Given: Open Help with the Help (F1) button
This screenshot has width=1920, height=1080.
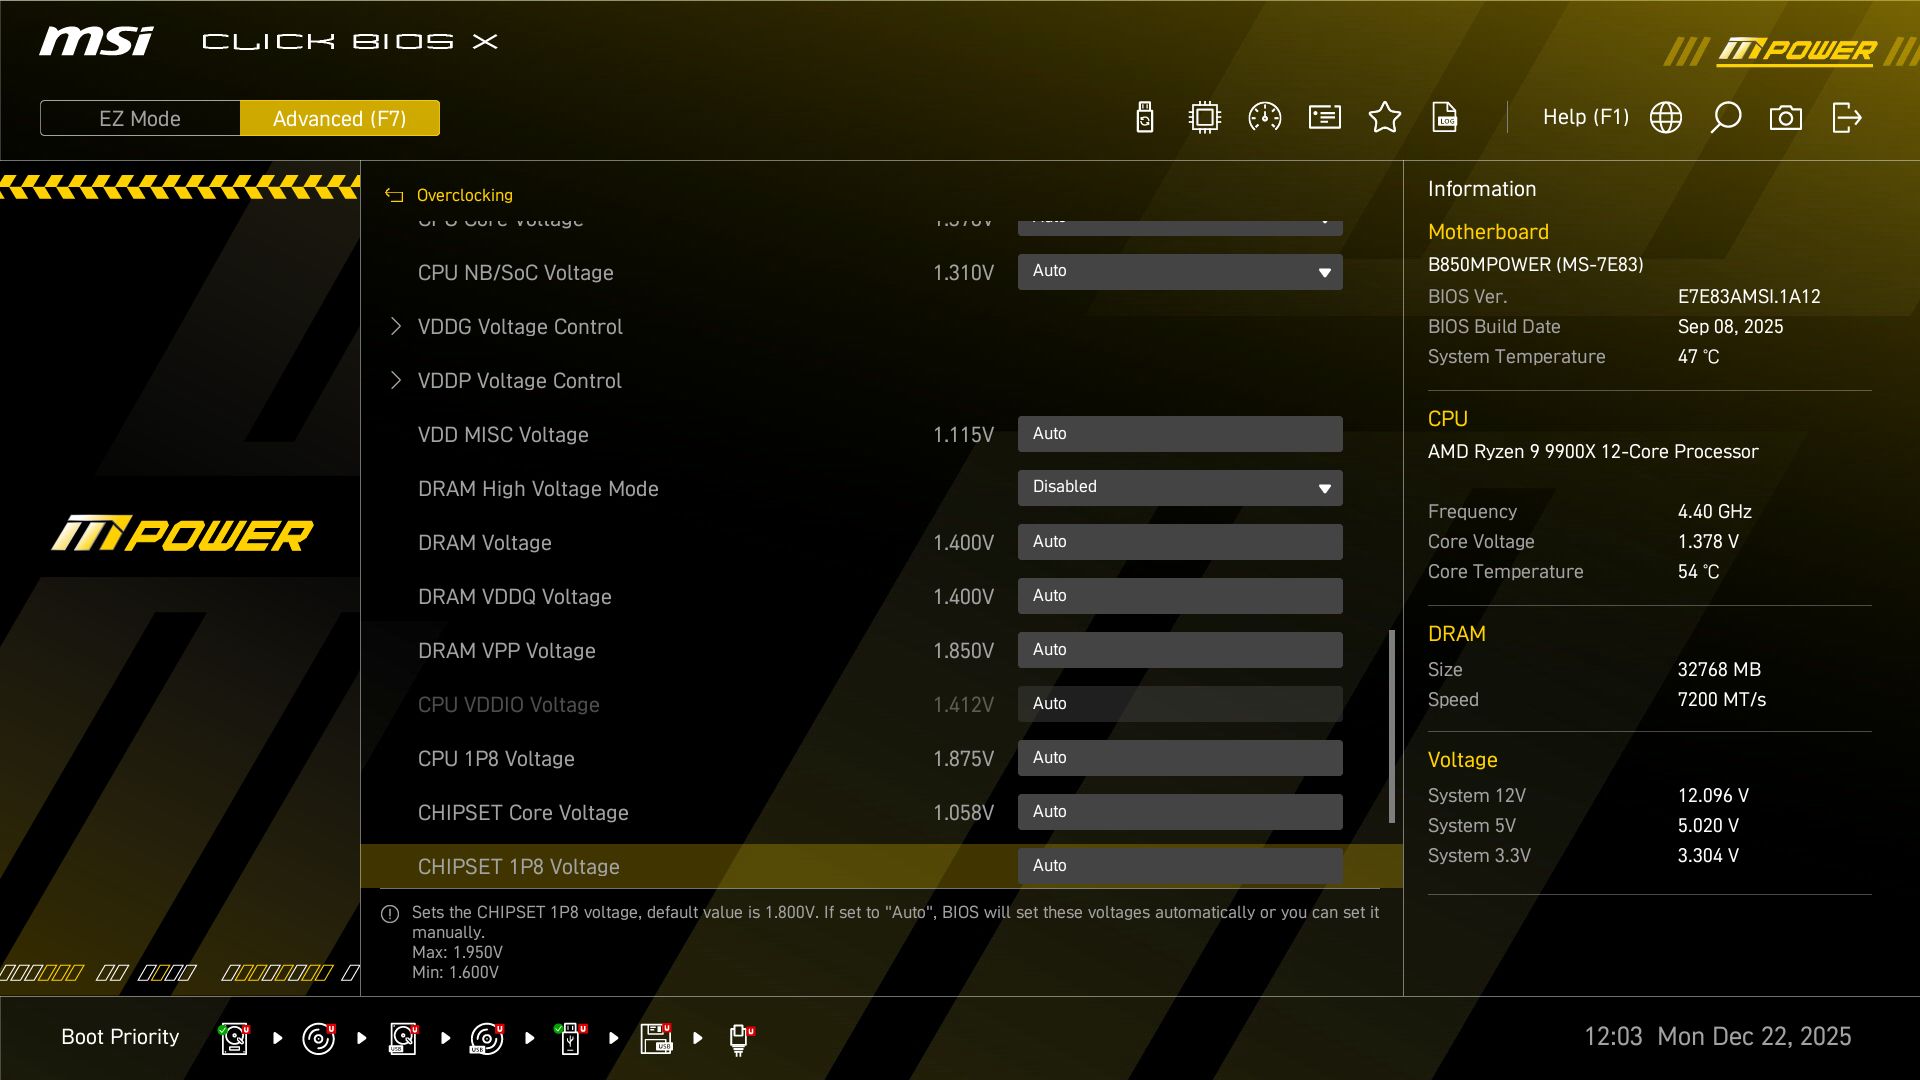Looking at the screenshot, I should point(1586,117).
